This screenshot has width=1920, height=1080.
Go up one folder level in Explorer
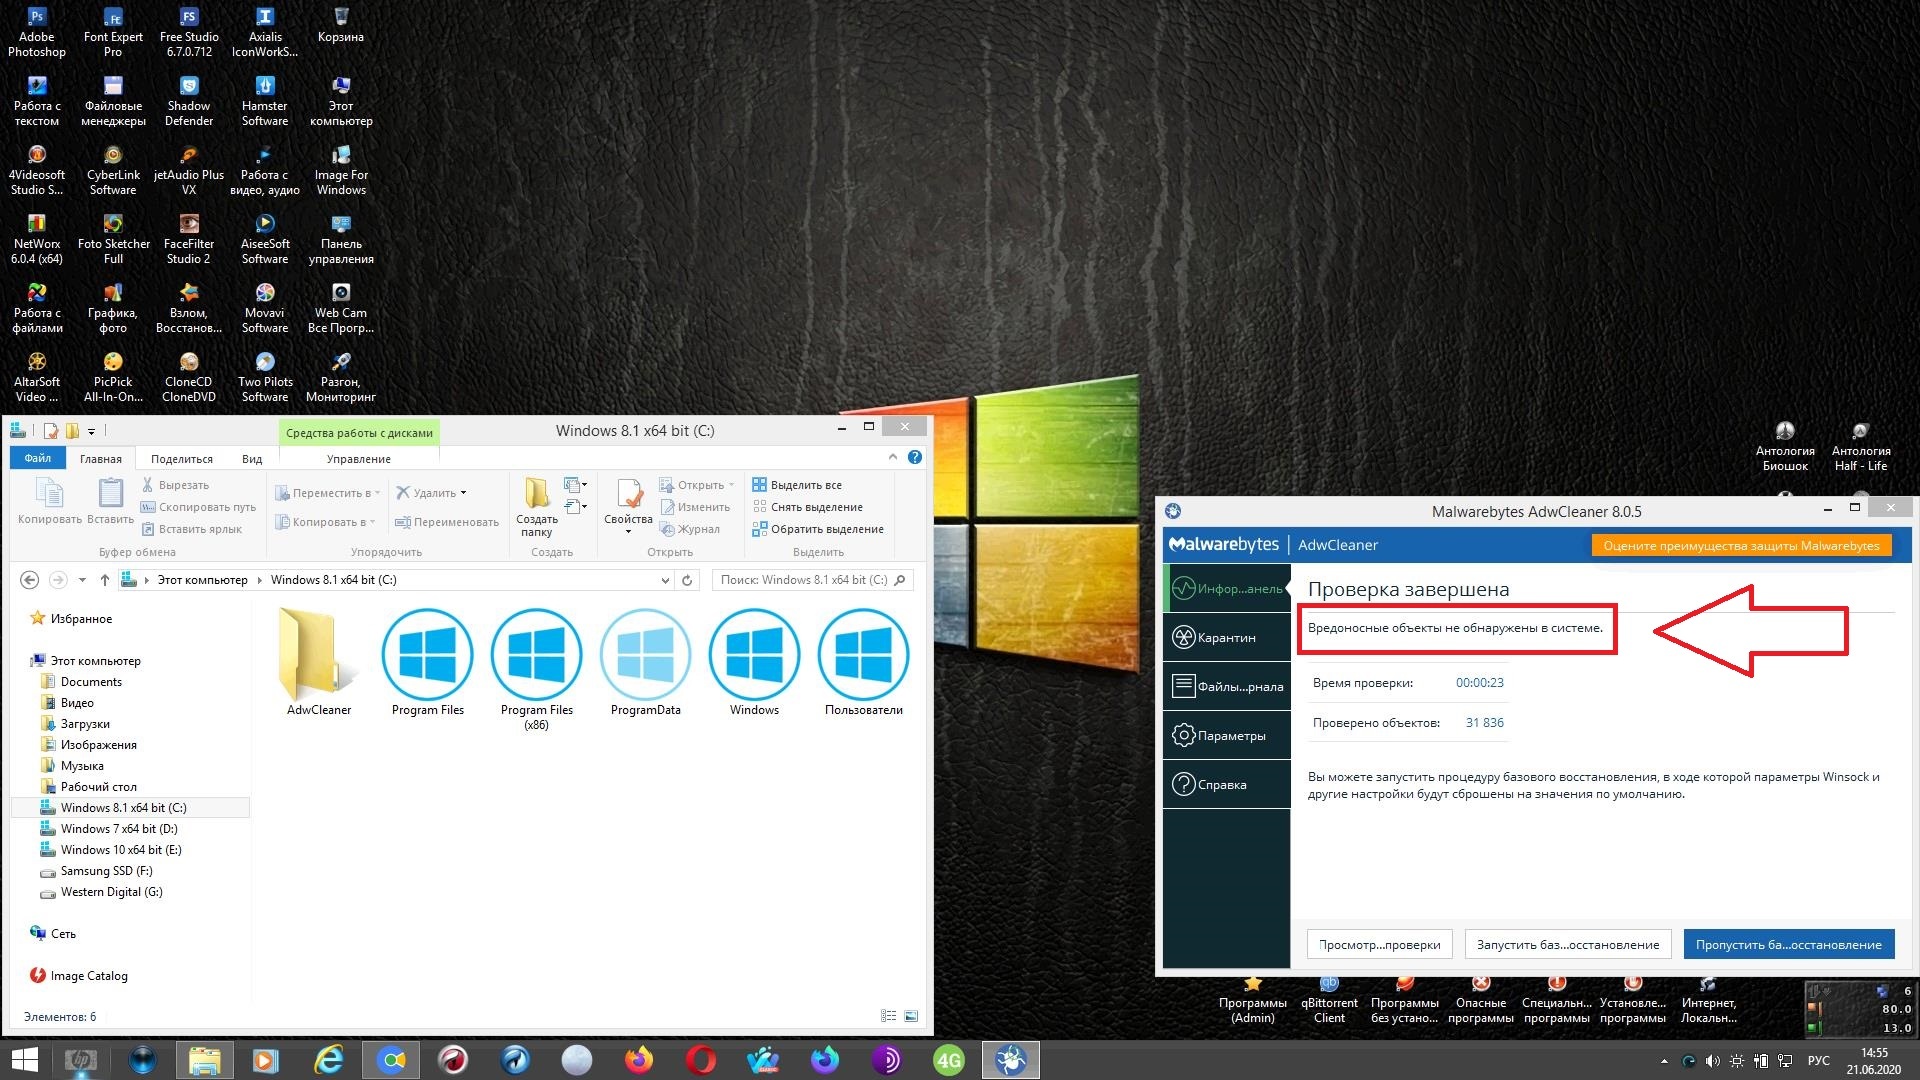click(x=104, y=580)
